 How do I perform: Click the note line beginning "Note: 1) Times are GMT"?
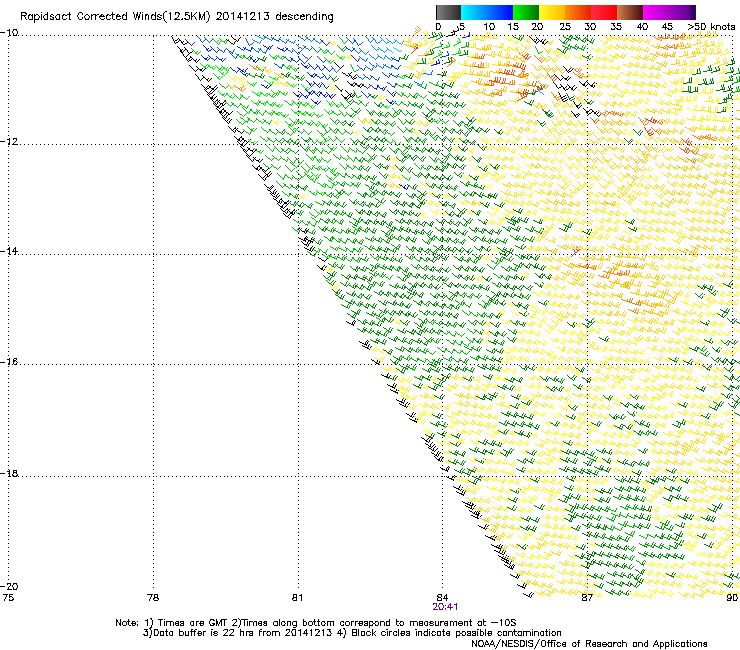coord(316,623)
